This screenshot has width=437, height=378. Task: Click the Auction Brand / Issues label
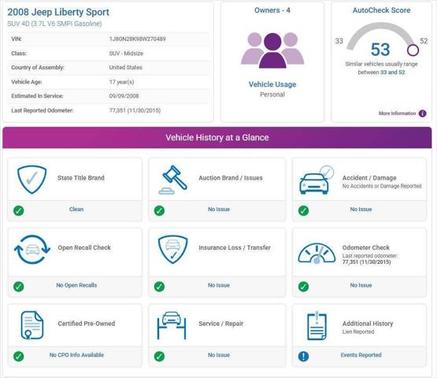click(x=231, y=178)
